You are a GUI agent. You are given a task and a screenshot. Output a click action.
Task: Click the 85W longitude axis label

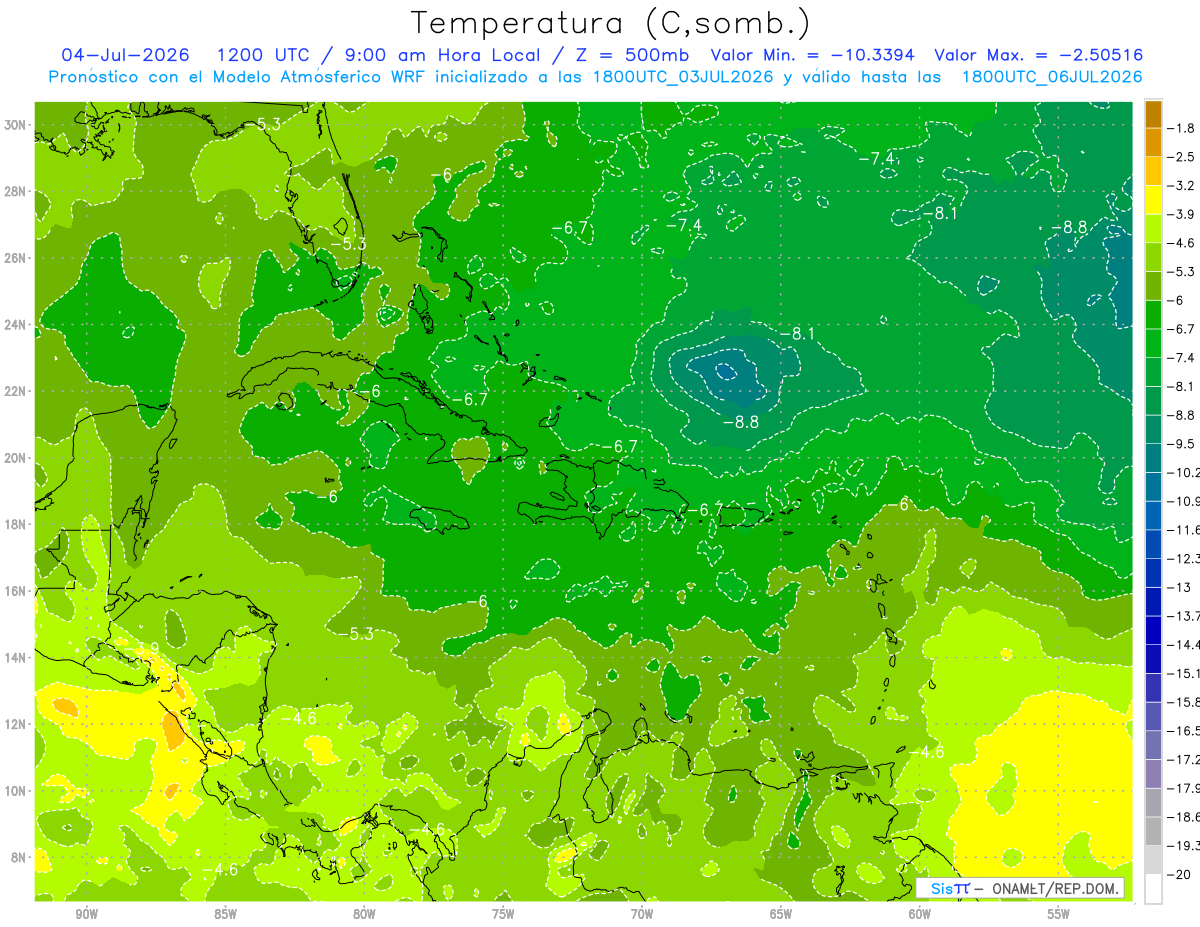click(226, 914)
